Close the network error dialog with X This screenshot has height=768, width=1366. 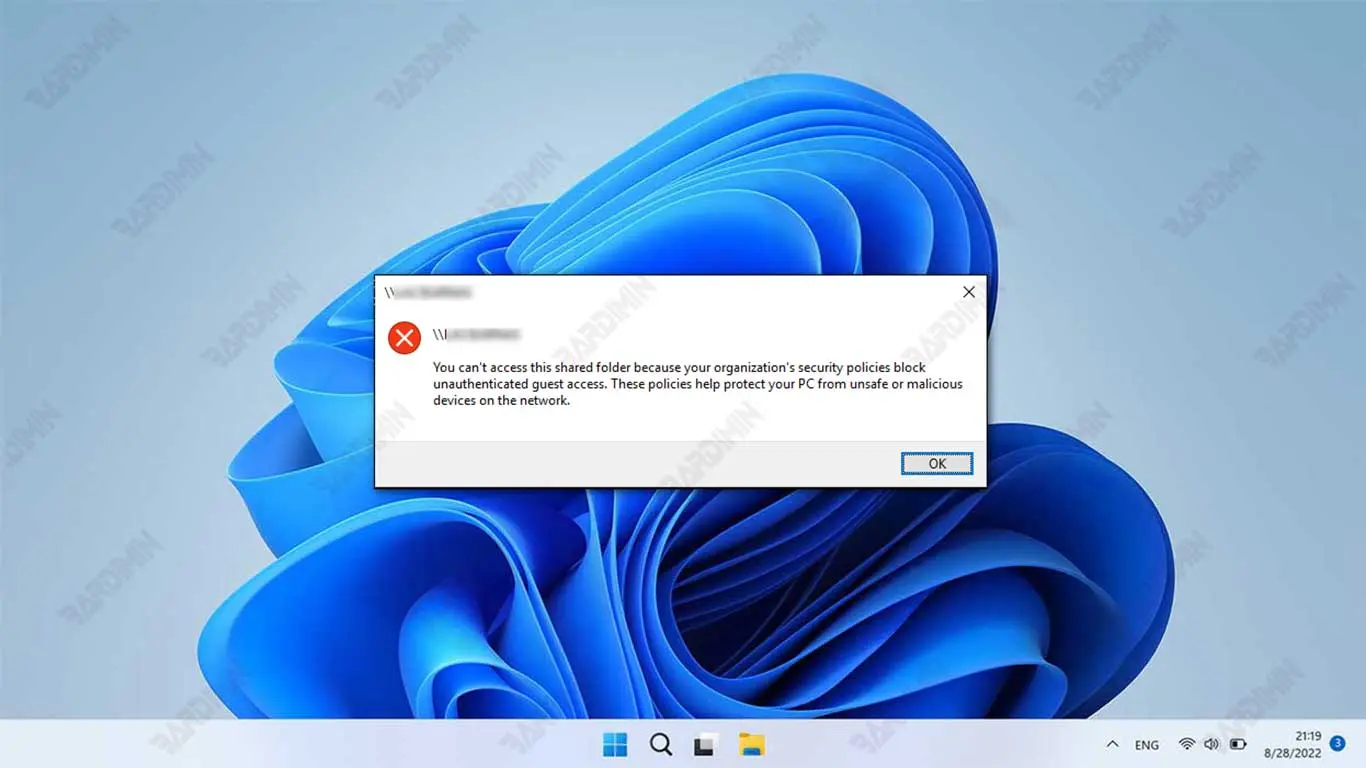tap(968, 292)
